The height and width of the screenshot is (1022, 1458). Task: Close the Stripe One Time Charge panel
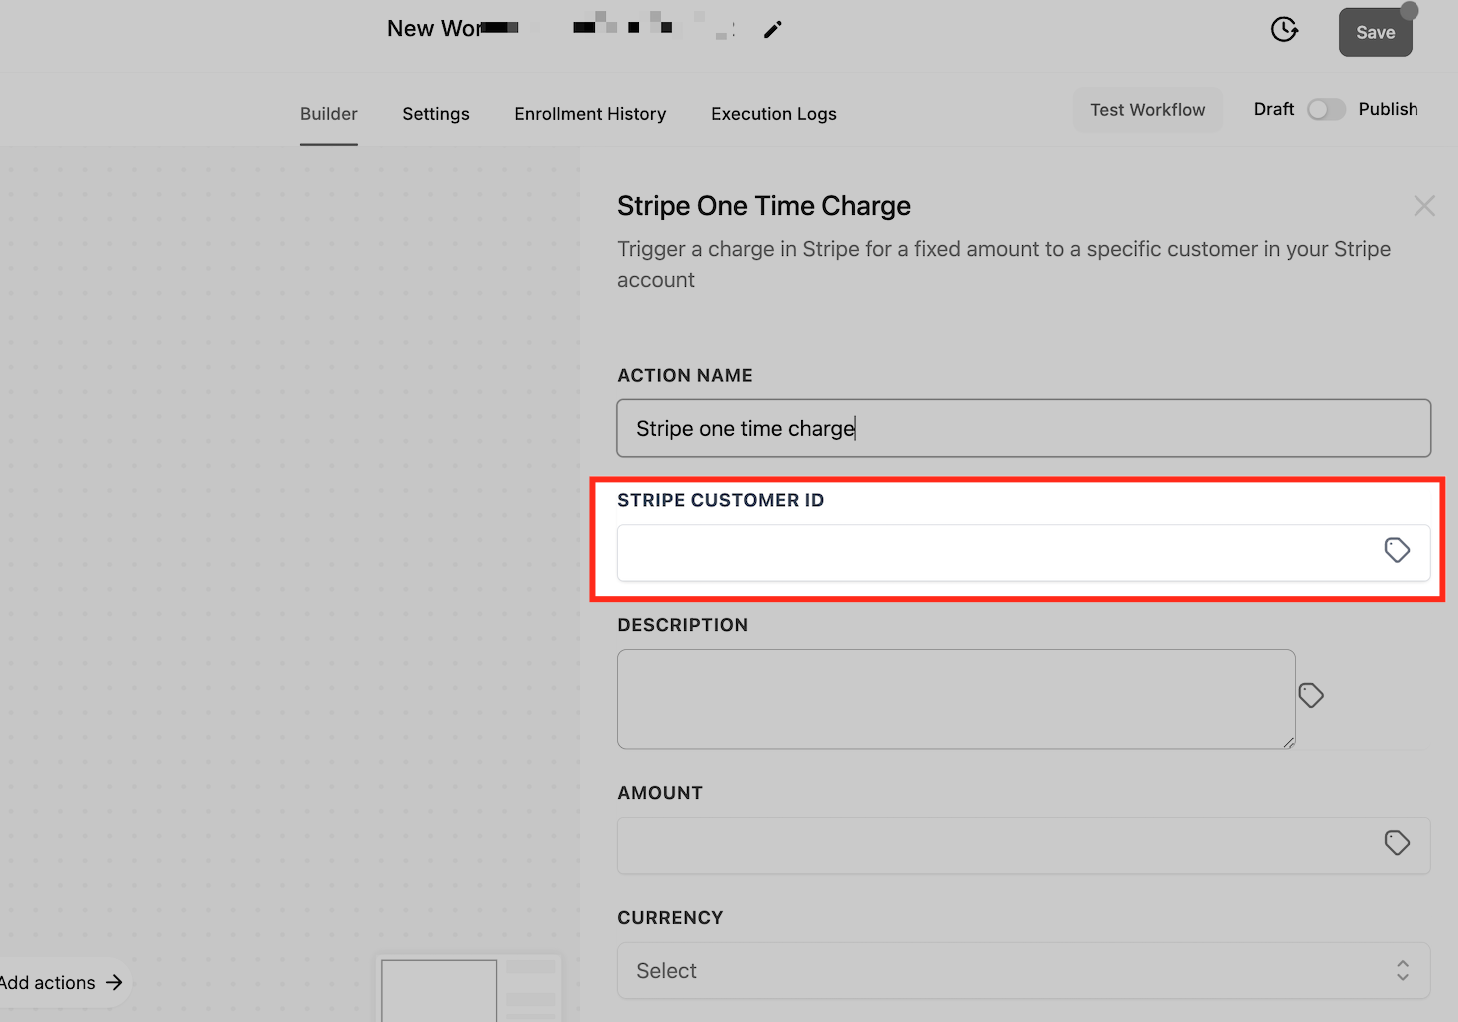coord(1425,206)
